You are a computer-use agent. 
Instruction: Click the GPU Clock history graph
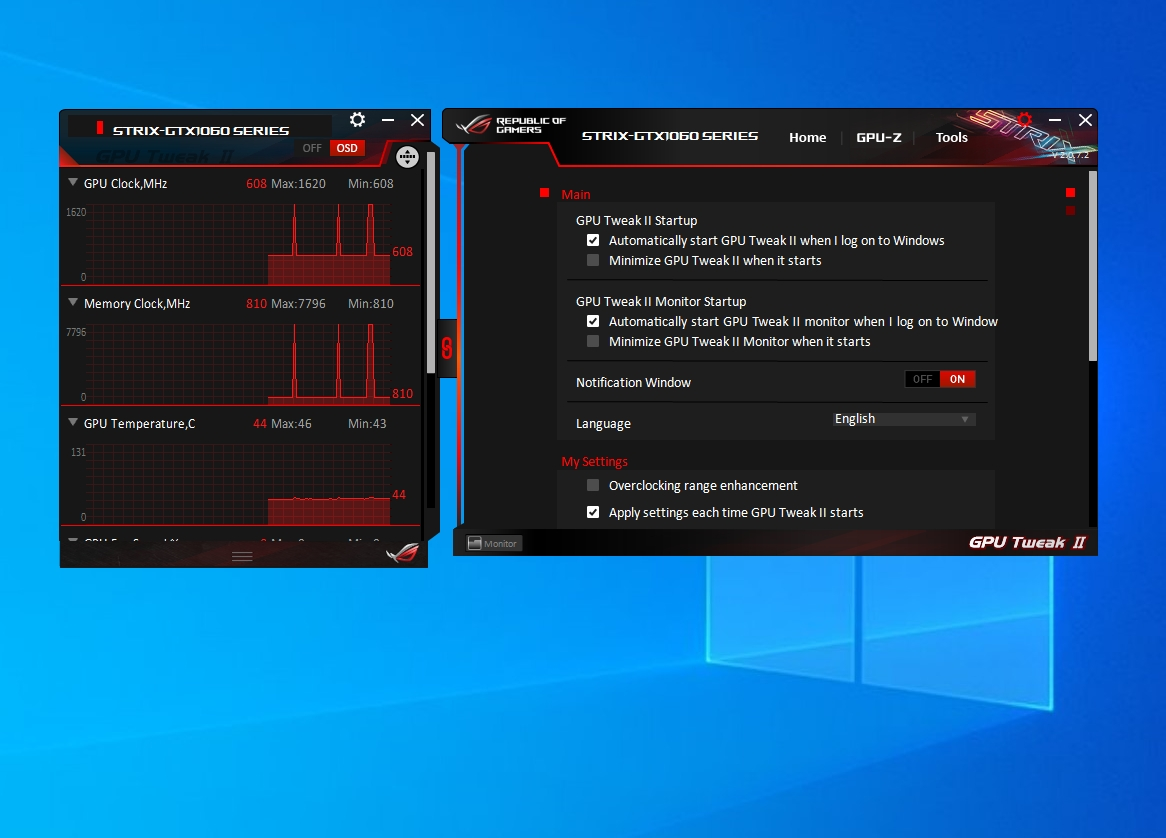[x=238, y=245]
